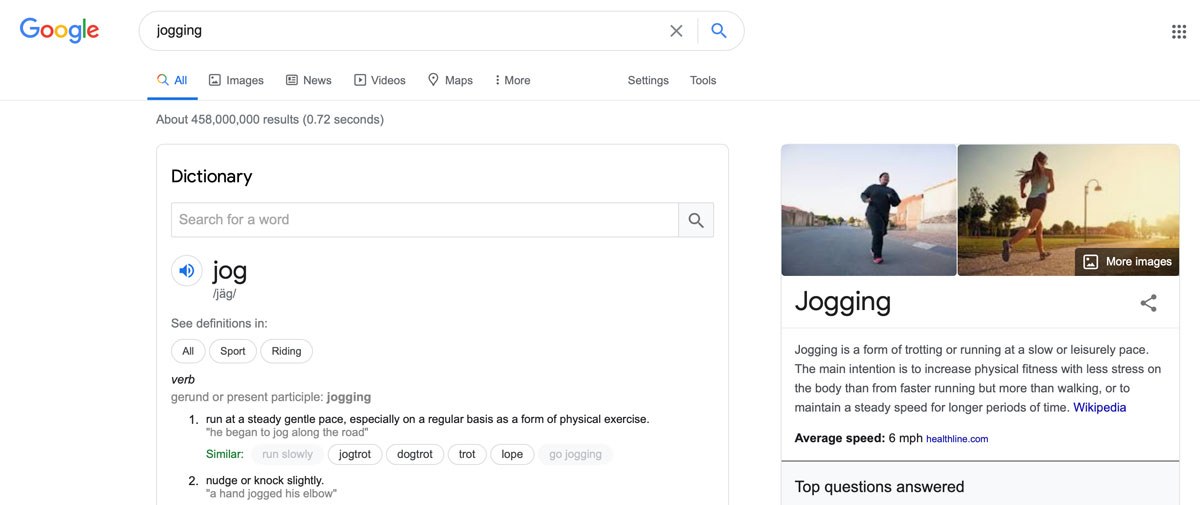Expand the More search categories menu
1200x505 pixels.
click(512, 80)
